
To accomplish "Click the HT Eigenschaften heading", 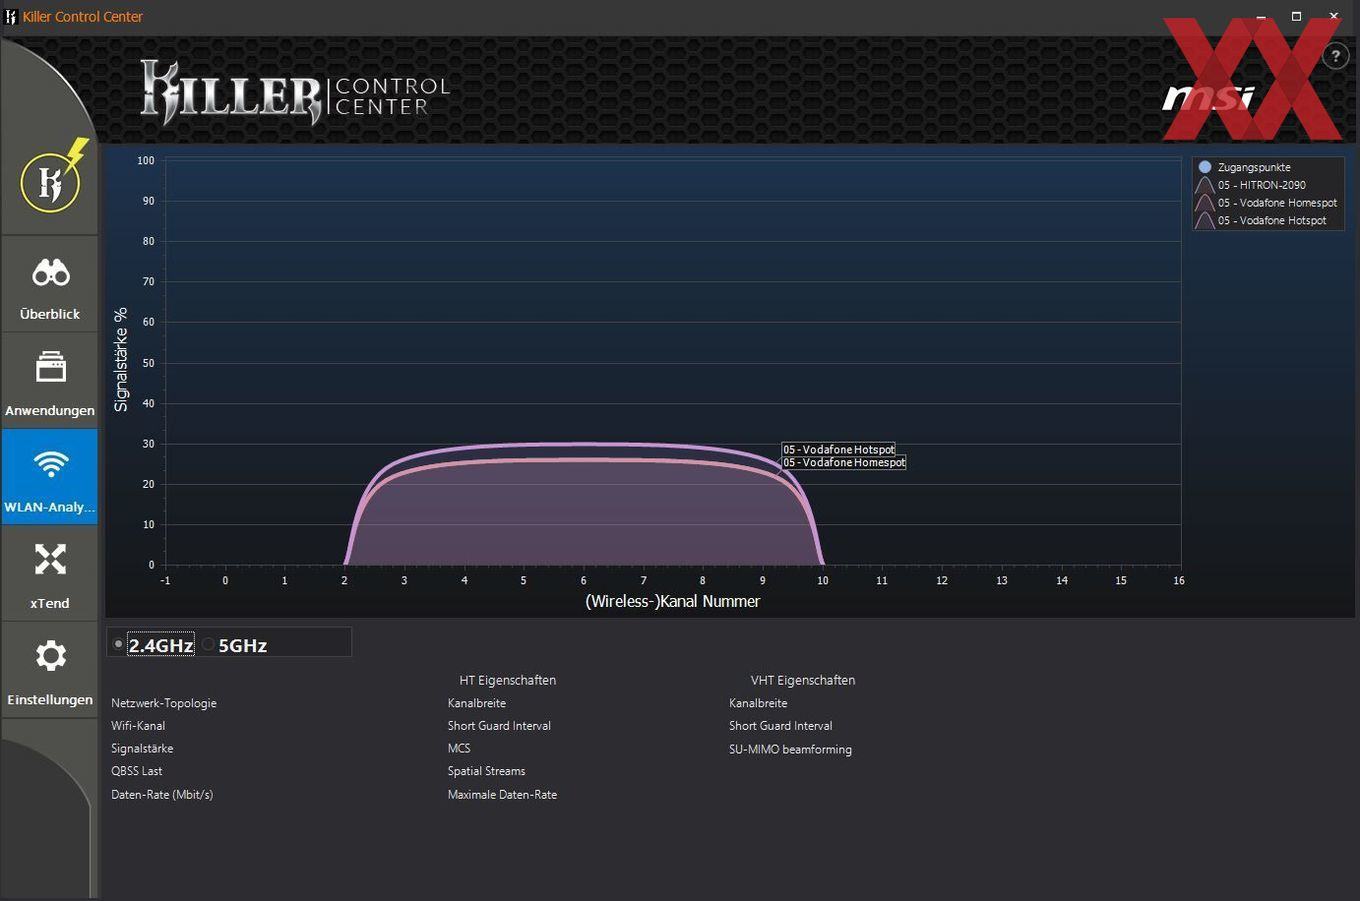I will pos(508,680).
